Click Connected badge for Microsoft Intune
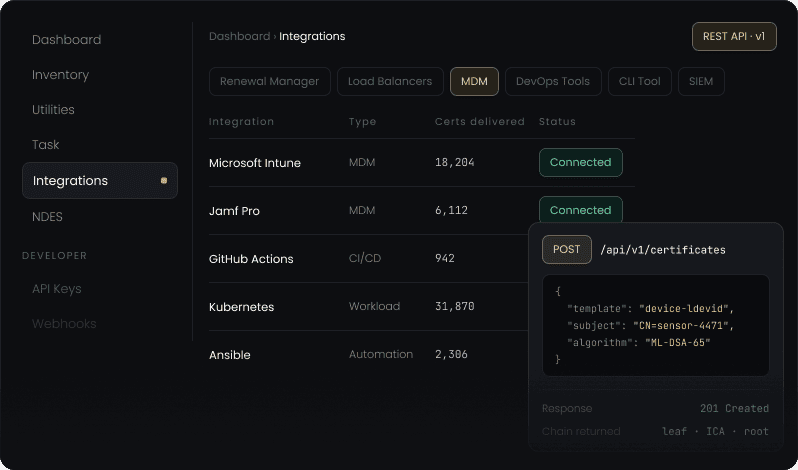The width and height of the screenshot is (798, 470). pyautogui.click(x=580, y=162)
